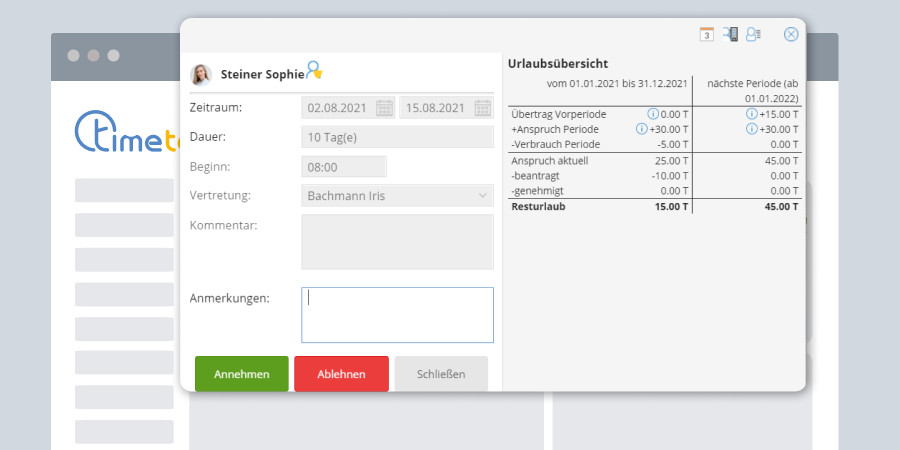This screenshot has width=900, height=450.
Task: Click the Urlaubsübersicht heading
Action: 558,64
